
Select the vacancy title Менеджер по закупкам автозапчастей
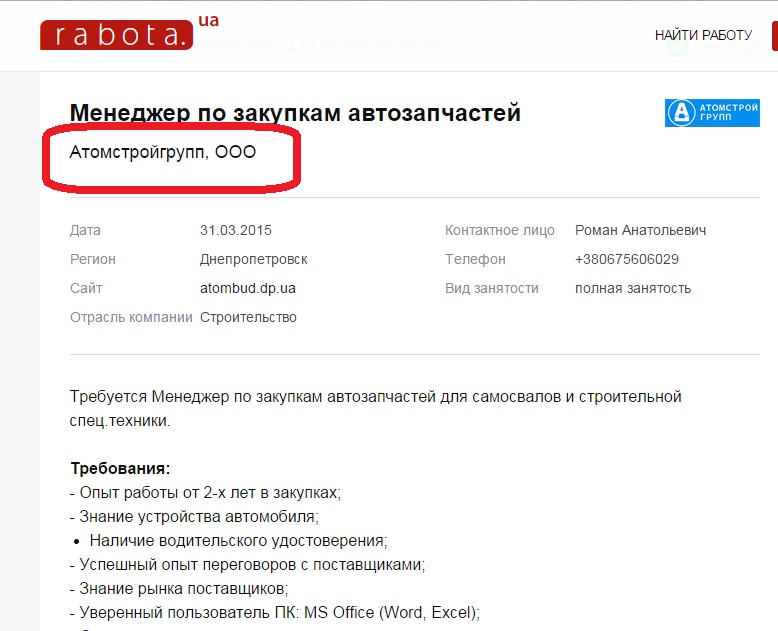click(295, 113)
